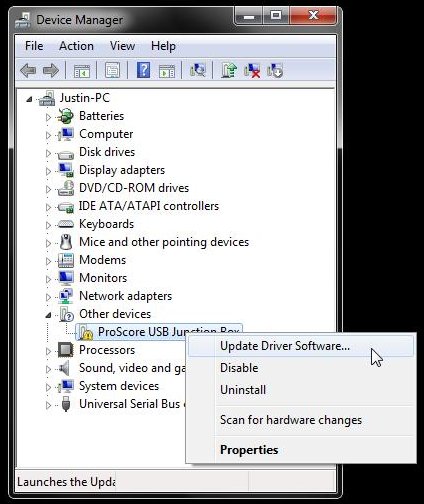Viewport: 424px width, 504px height.
Task: Click the blue Help question mark icon
Action: (143, 70)
